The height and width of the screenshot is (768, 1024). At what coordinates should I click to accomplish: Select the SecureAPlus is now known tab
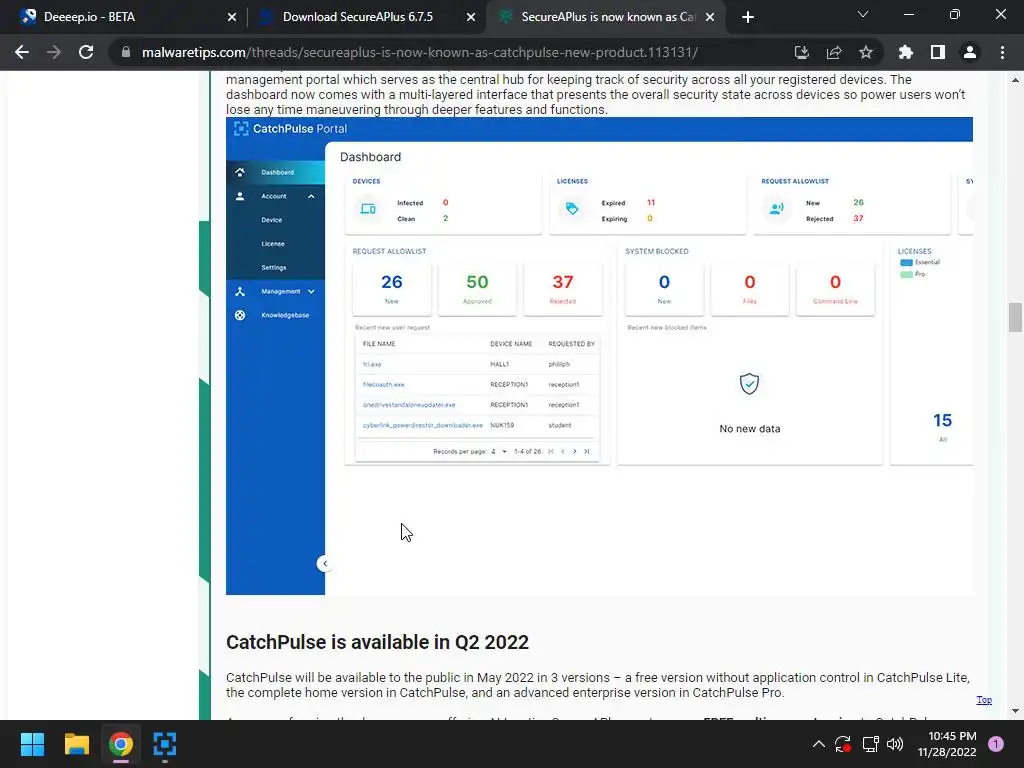(605, 17)
